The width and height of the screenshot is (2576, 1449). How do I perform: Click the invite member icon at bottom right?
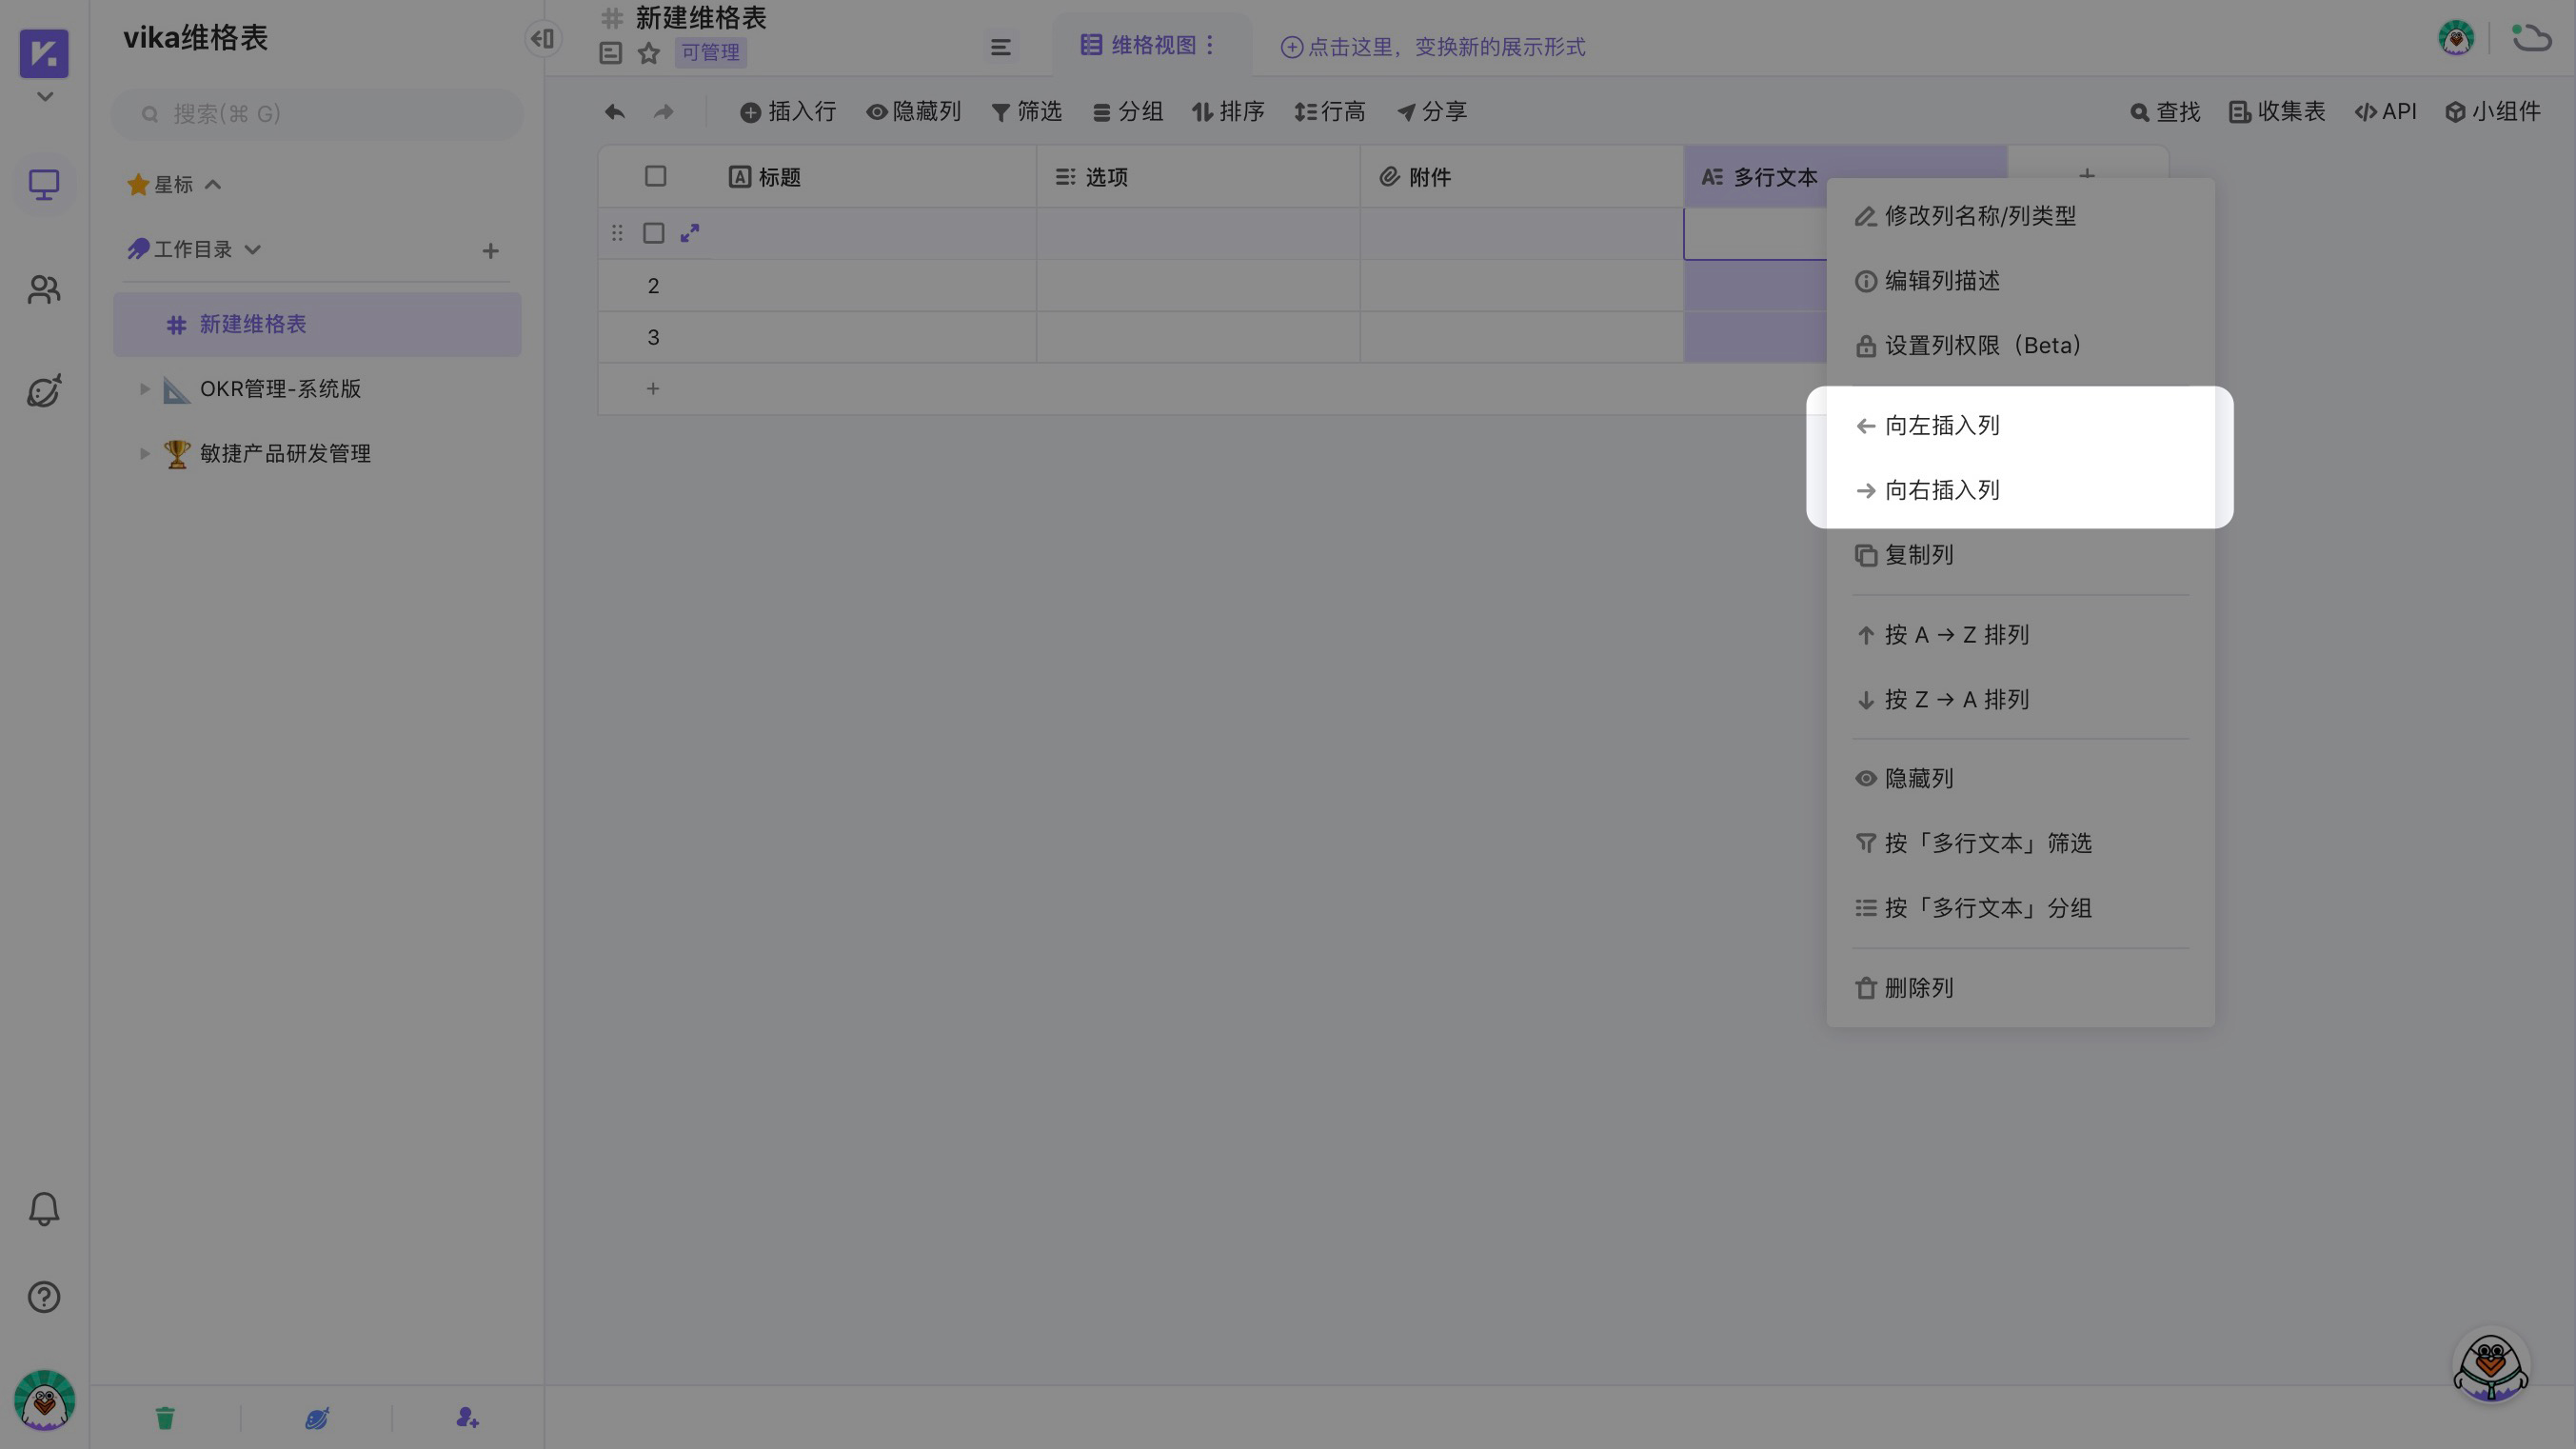pos(466,1417)
